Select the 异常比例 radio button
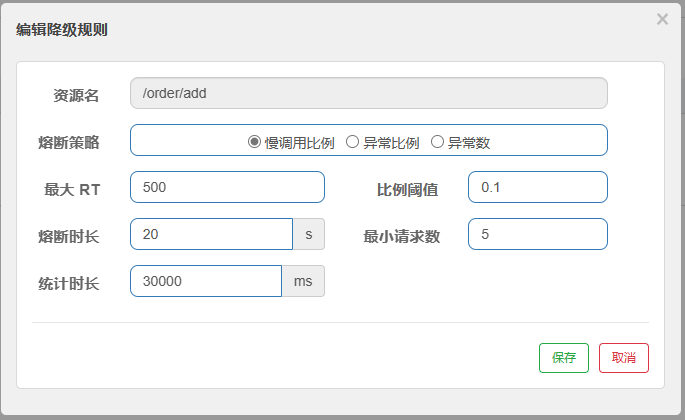The width and height of the screenshot is (685, 420). (x=352, y=142)
